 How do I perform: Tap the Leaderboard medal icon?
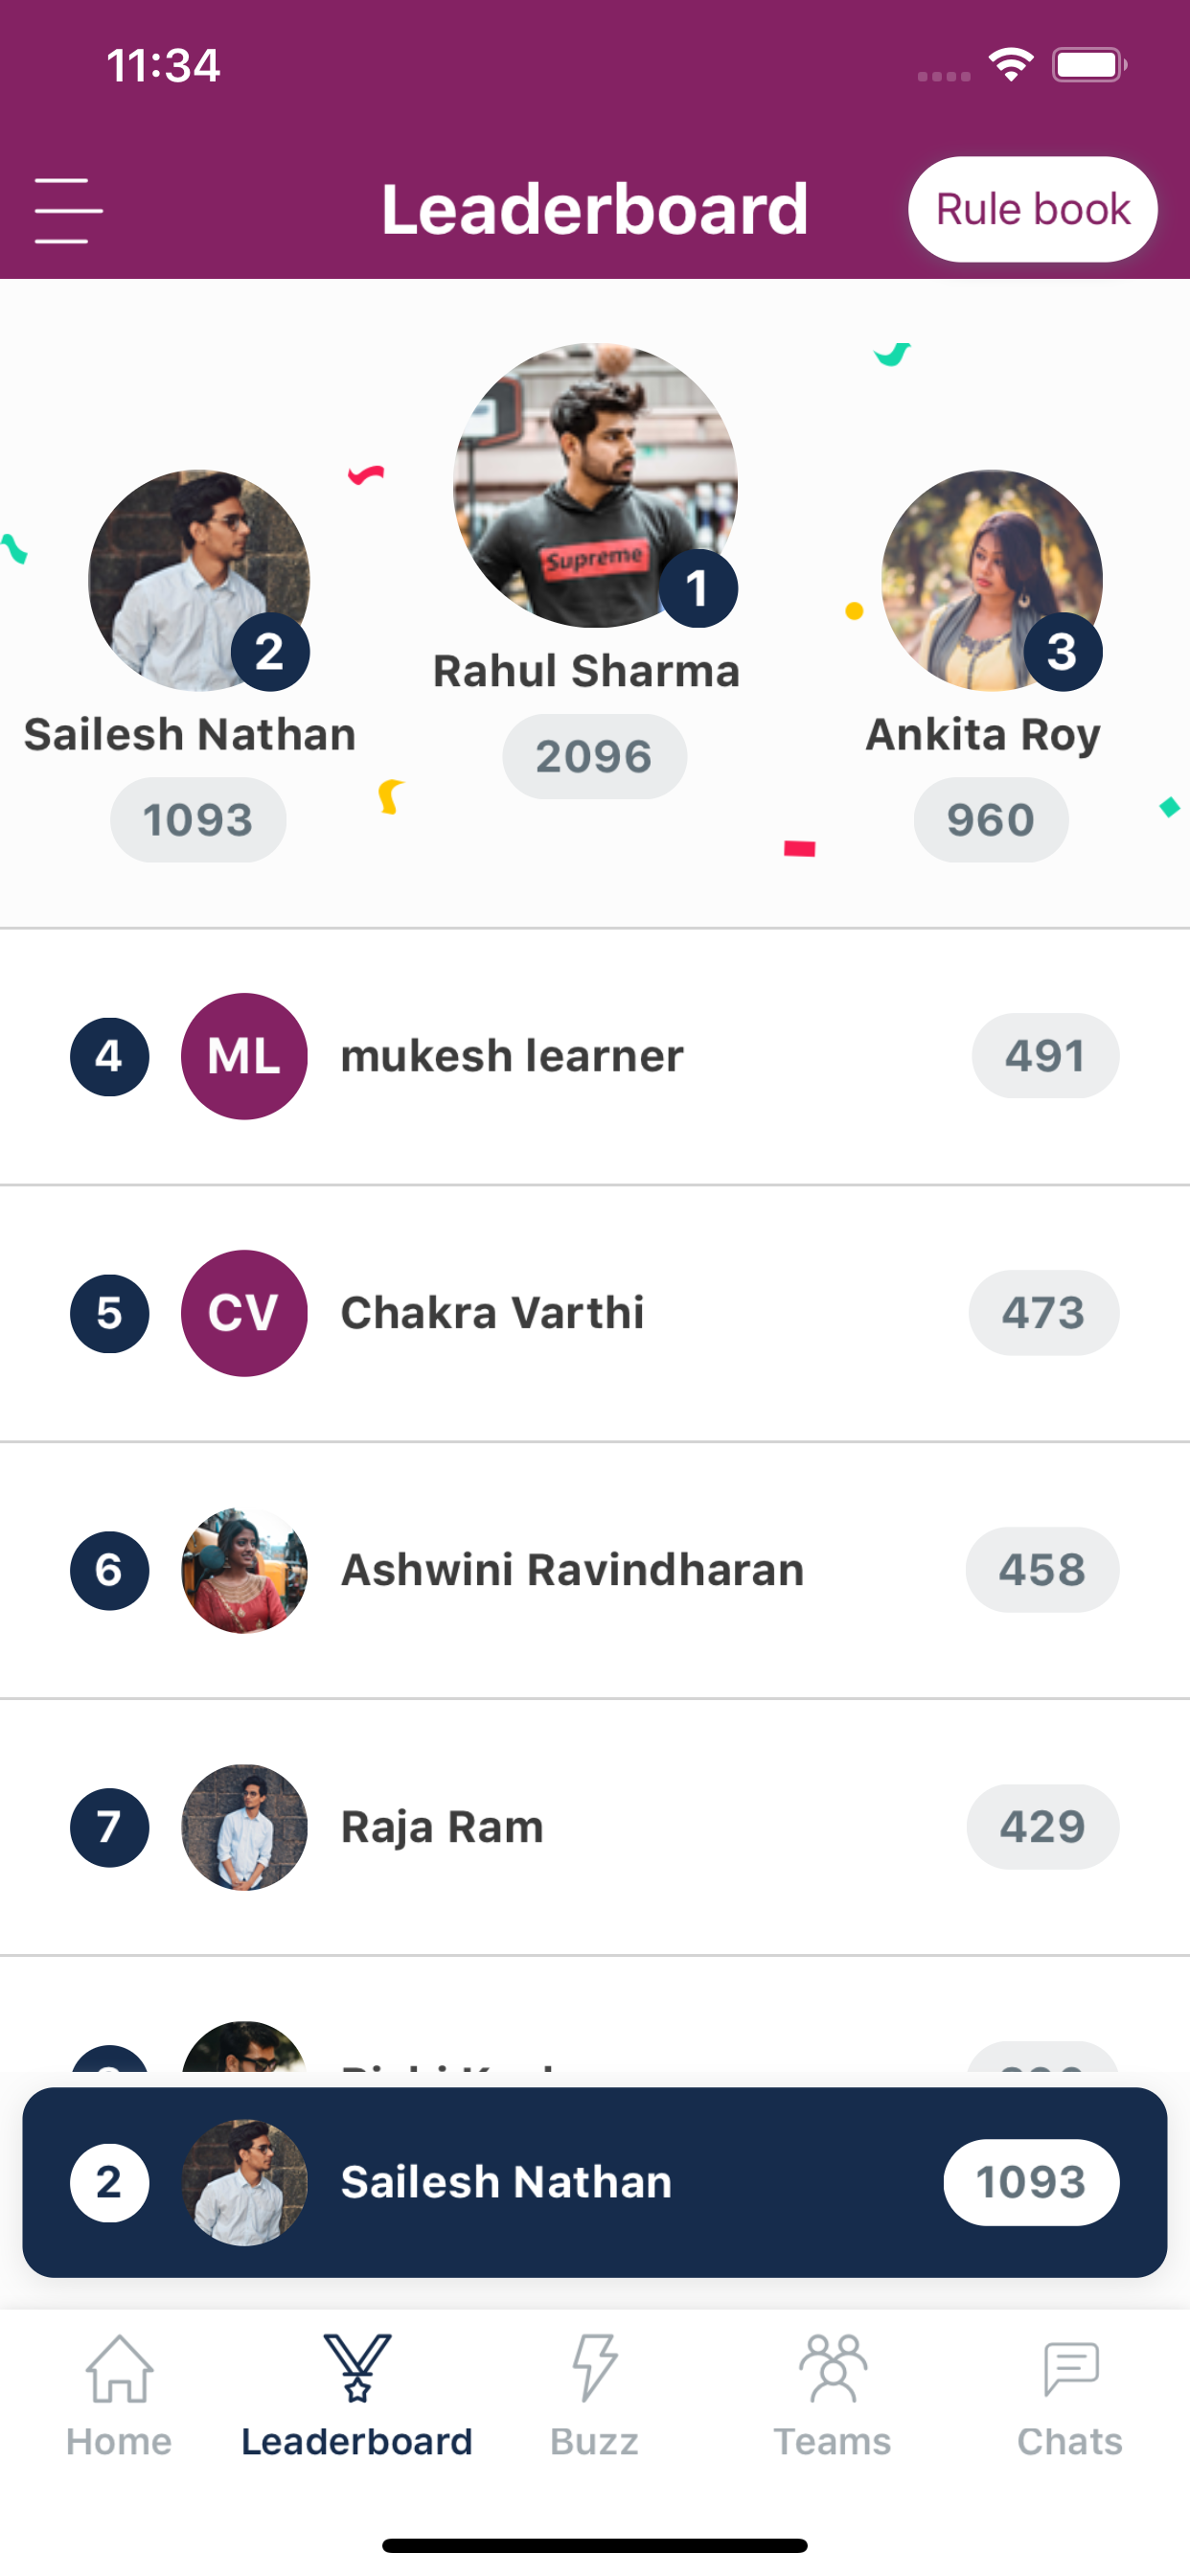[357, 2368]
